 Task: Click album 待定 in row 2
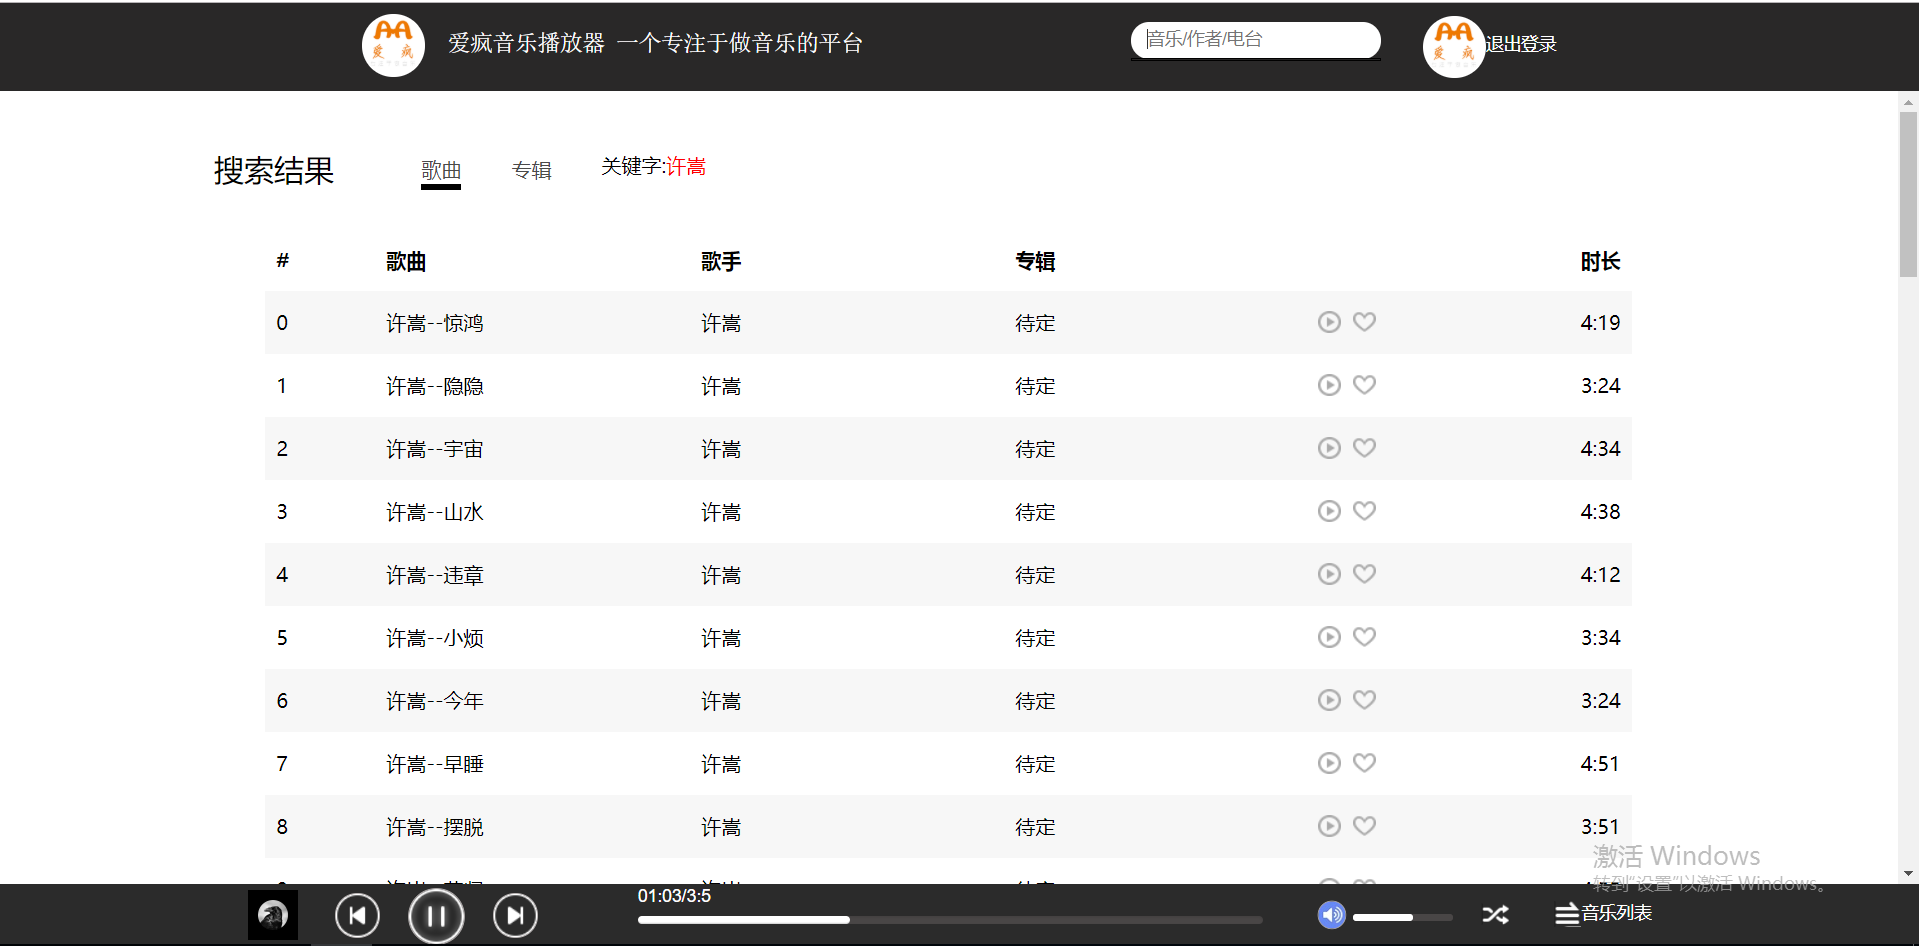1035,449
